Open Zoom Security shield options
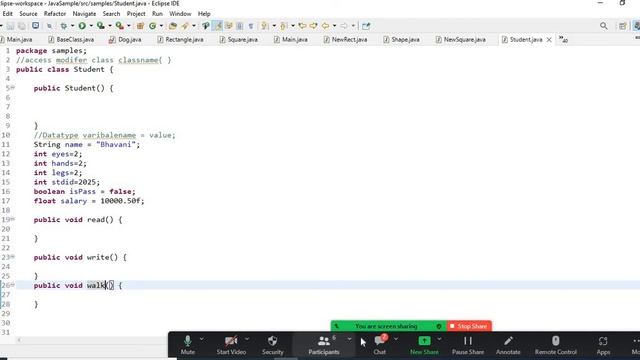The width and height of the screenshot is (640, 360). [272, 345]
